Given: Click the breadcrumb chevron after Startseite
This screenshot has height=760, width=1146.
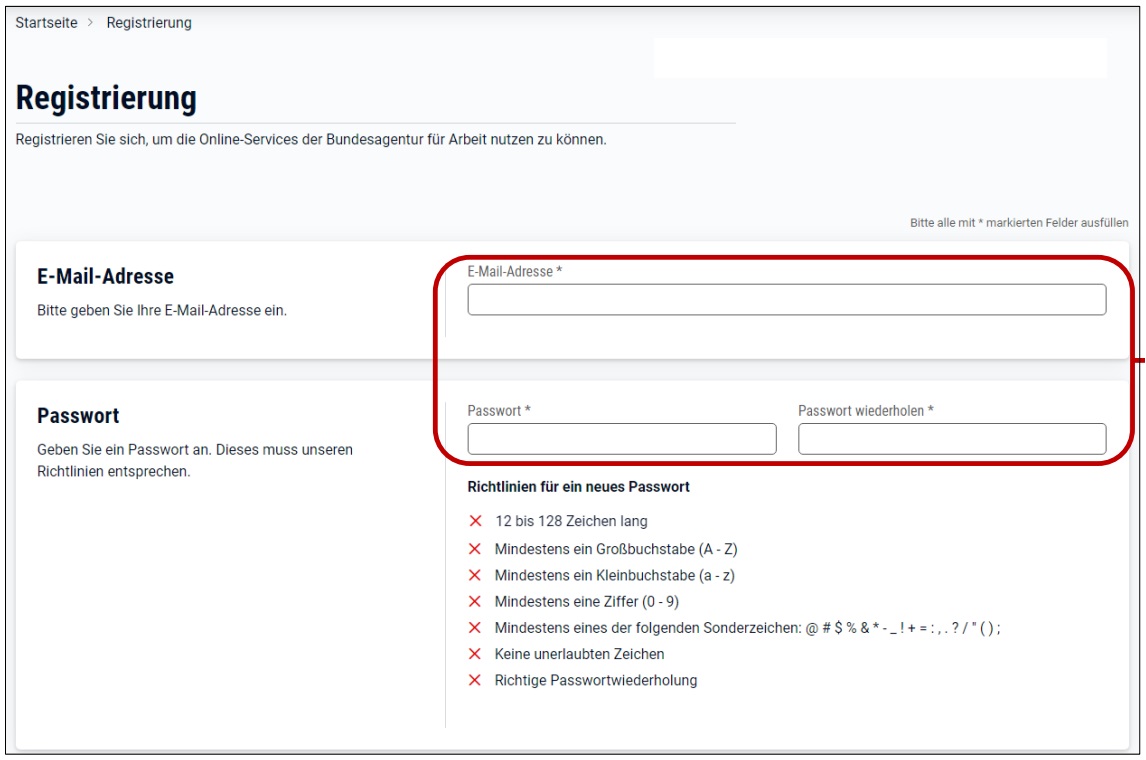Looking at the screenshot, I should coord(91,23).
